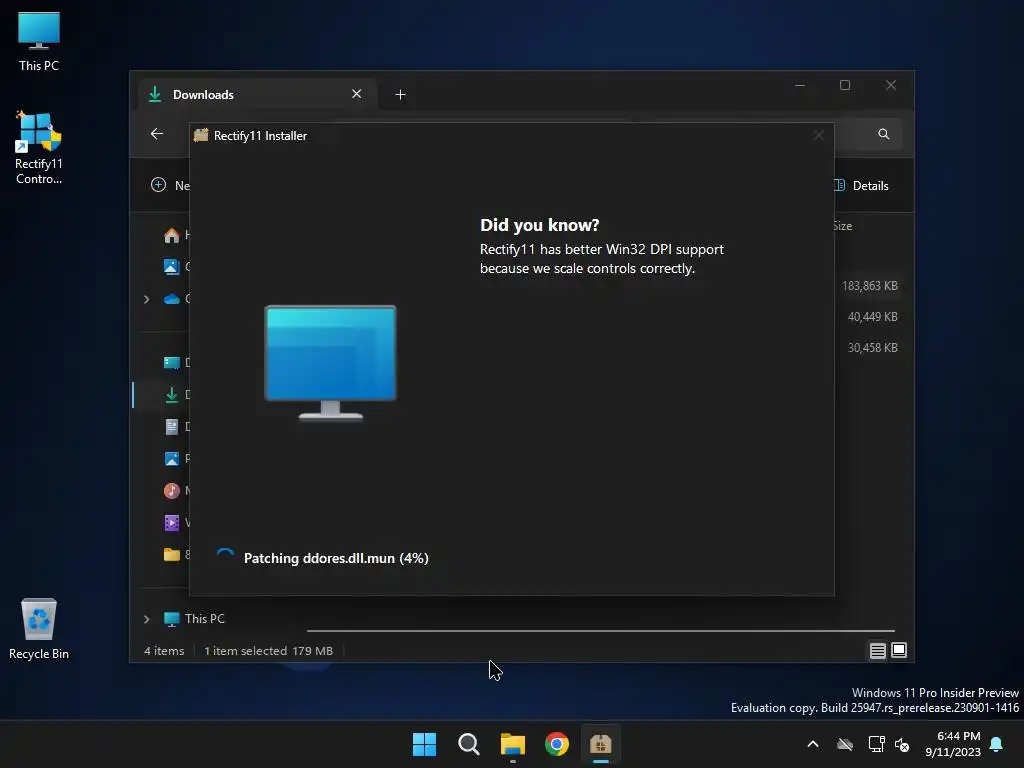Click the New button in File Explorer toolbar
1024x768 pixels.
click(x=170, y=185)
